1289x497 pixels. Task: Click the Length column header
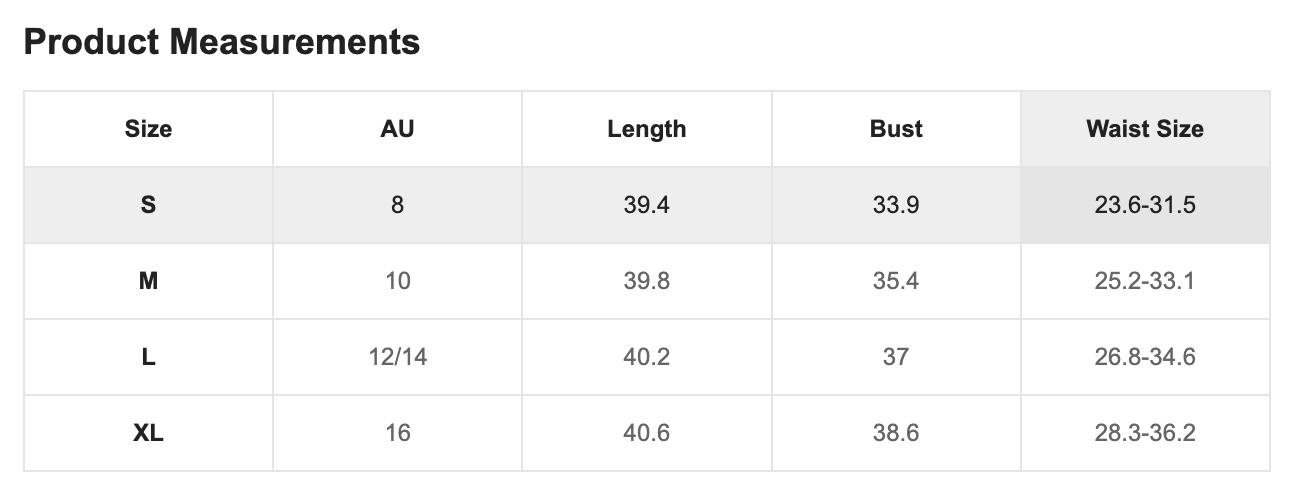coord(646,129)
